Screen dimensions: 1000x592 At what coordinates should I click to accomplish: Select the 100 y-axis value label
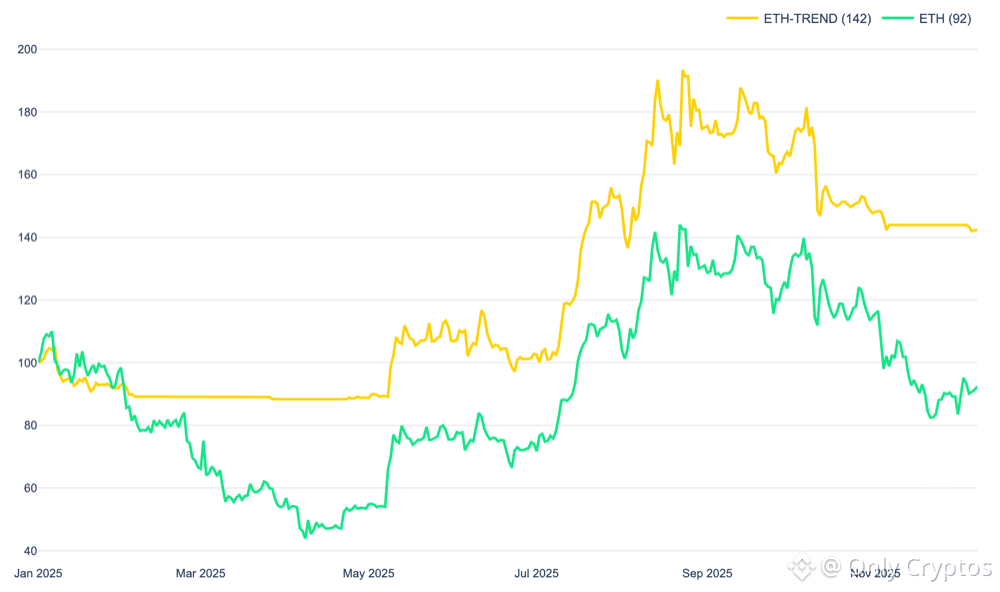(x=27, y=363)
